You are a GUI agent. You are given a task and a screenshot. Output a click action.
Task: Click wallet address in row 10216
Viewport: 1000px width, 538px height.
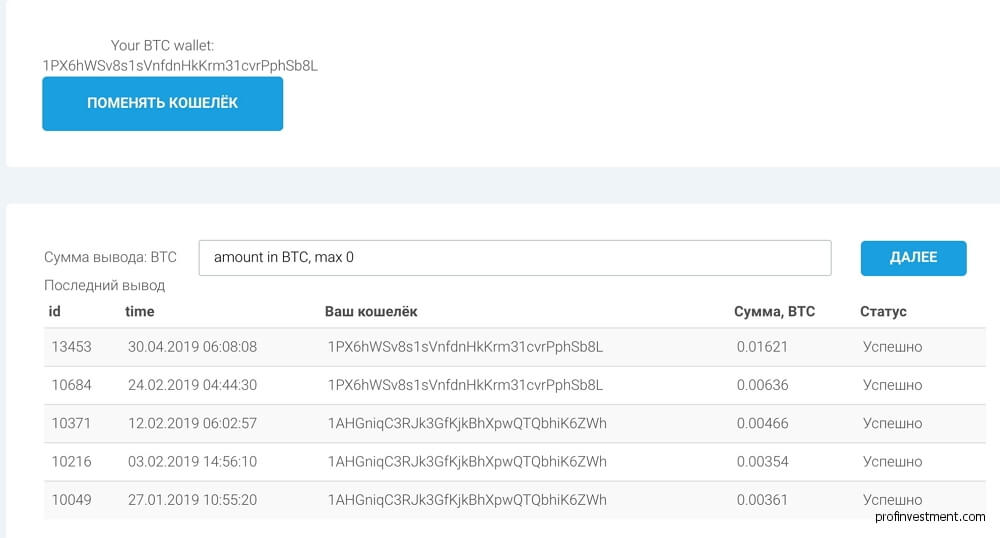point(467,462)
